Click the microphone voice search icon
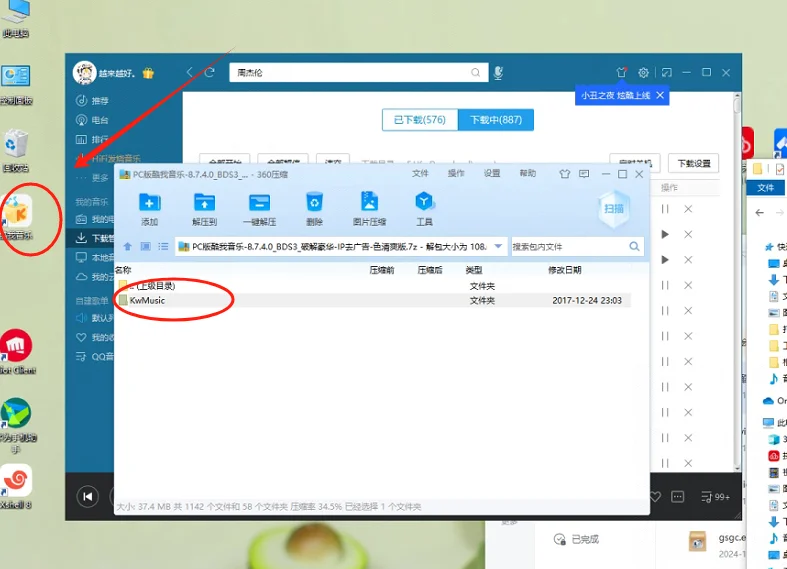Viewport: 787px width, 569px height. (498, 73)
